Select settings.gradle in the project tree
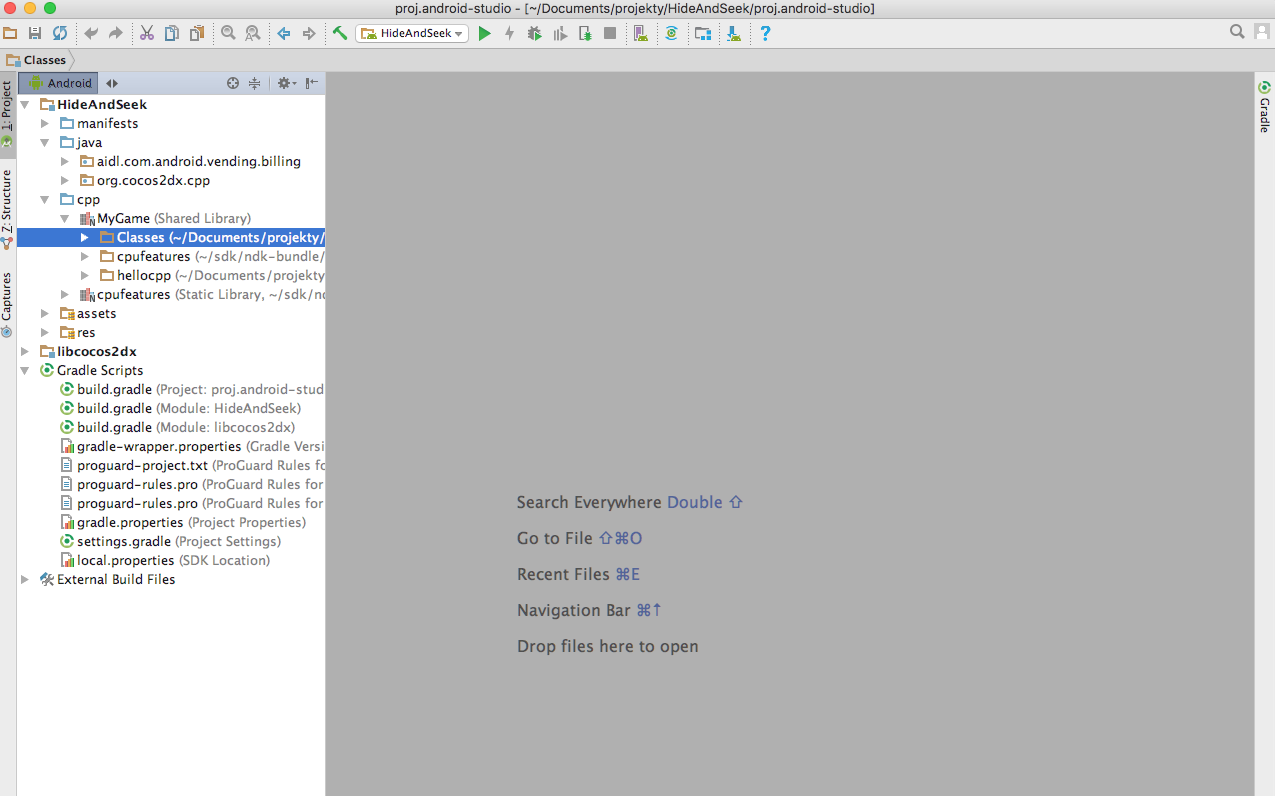The height and width of the screenshot is (796, 1275). coord(123,541)
